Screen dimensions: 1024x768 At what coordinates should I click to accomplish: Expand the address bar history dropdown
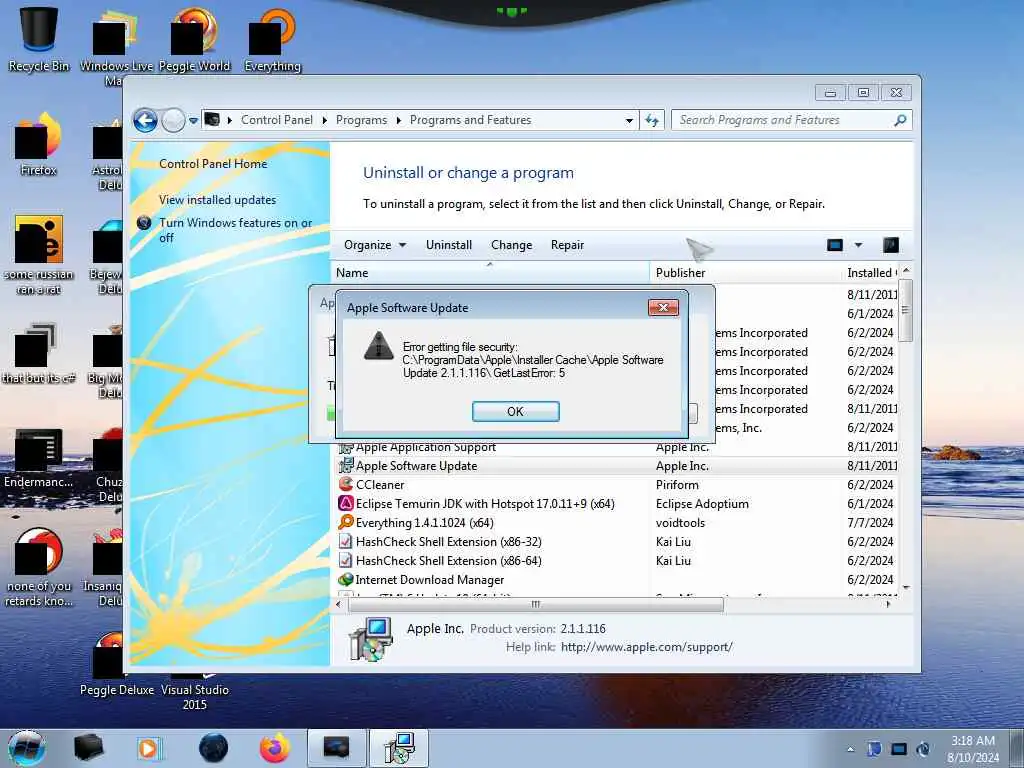pos(629,120)
